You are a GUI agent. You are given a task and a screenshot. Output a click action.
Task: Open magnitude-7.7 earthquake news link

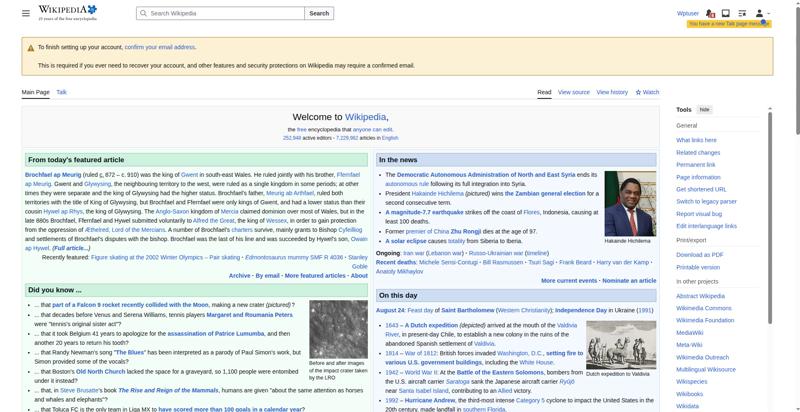pos(424,212)
